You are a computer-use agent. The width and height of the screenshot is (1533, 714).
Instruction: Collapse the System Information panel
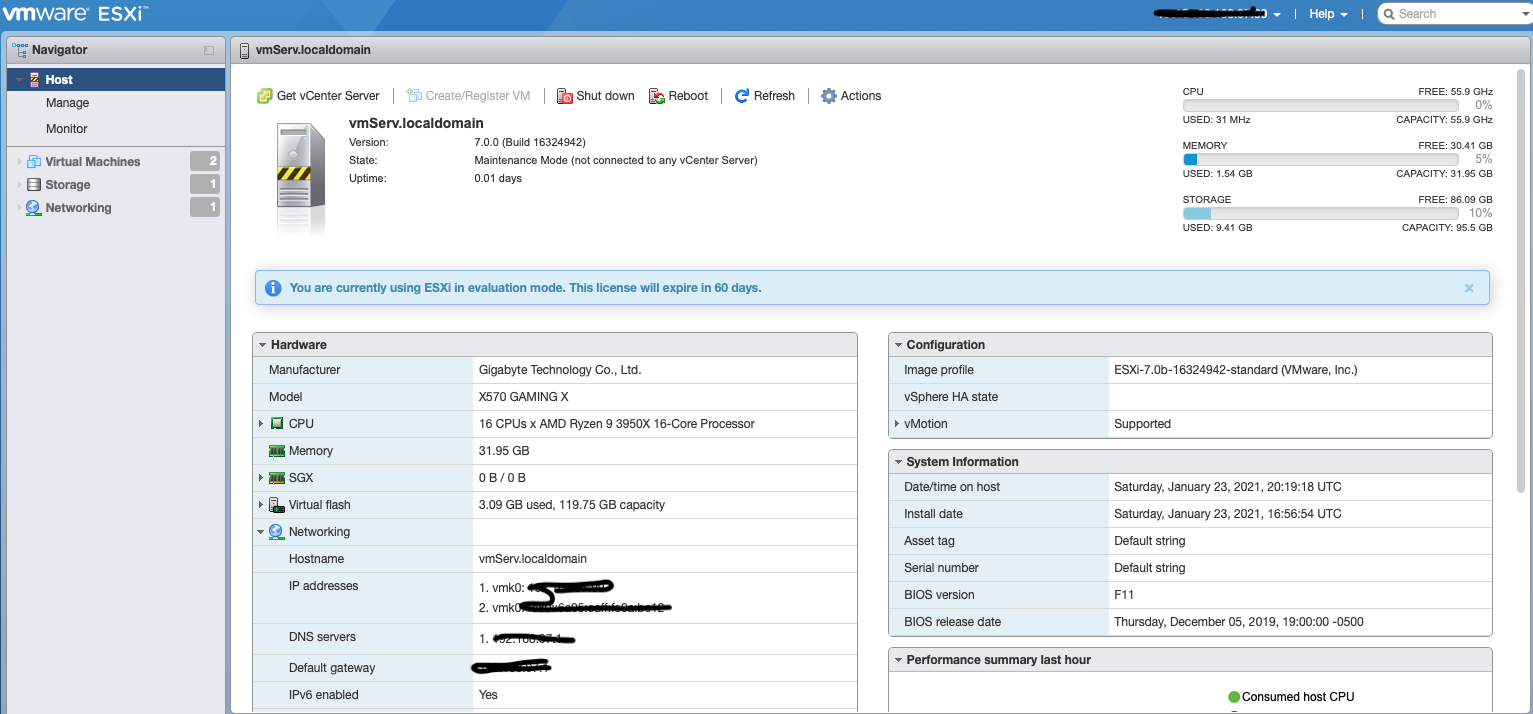click(898, 462)
